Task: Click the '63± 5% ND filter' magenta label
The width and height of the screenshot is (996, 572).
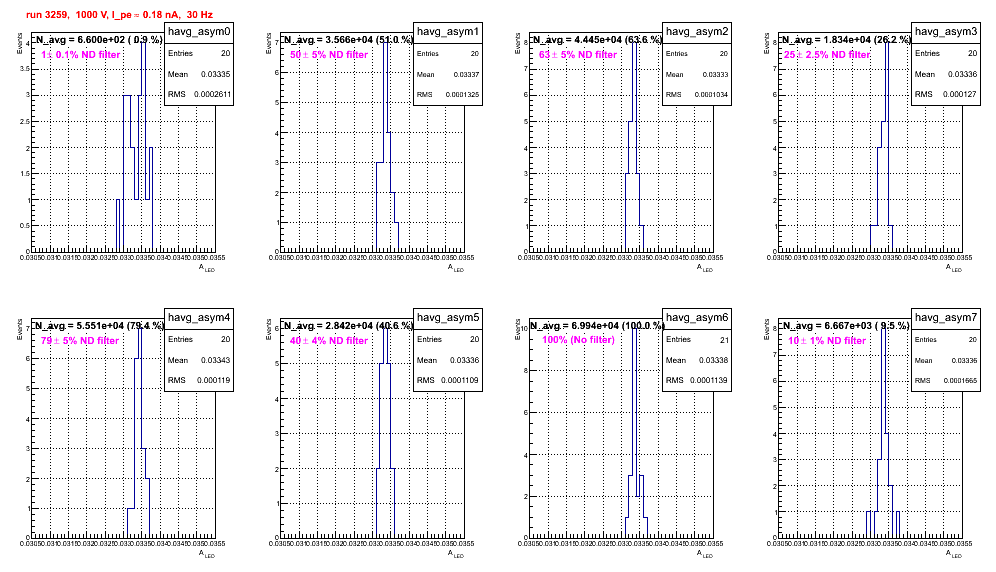Action: click(578, 55)
